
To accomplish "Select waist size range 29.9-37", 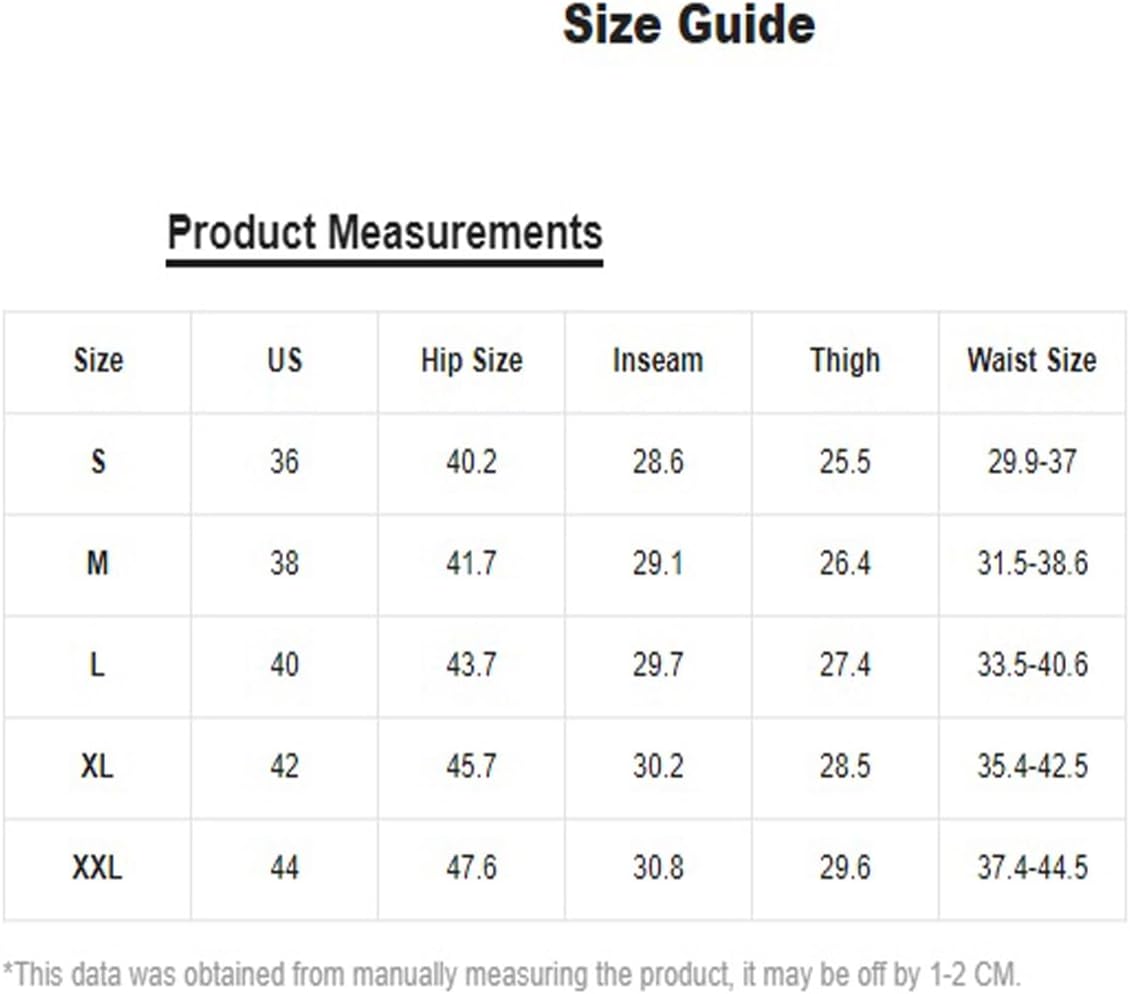I will coord(1032,461).
